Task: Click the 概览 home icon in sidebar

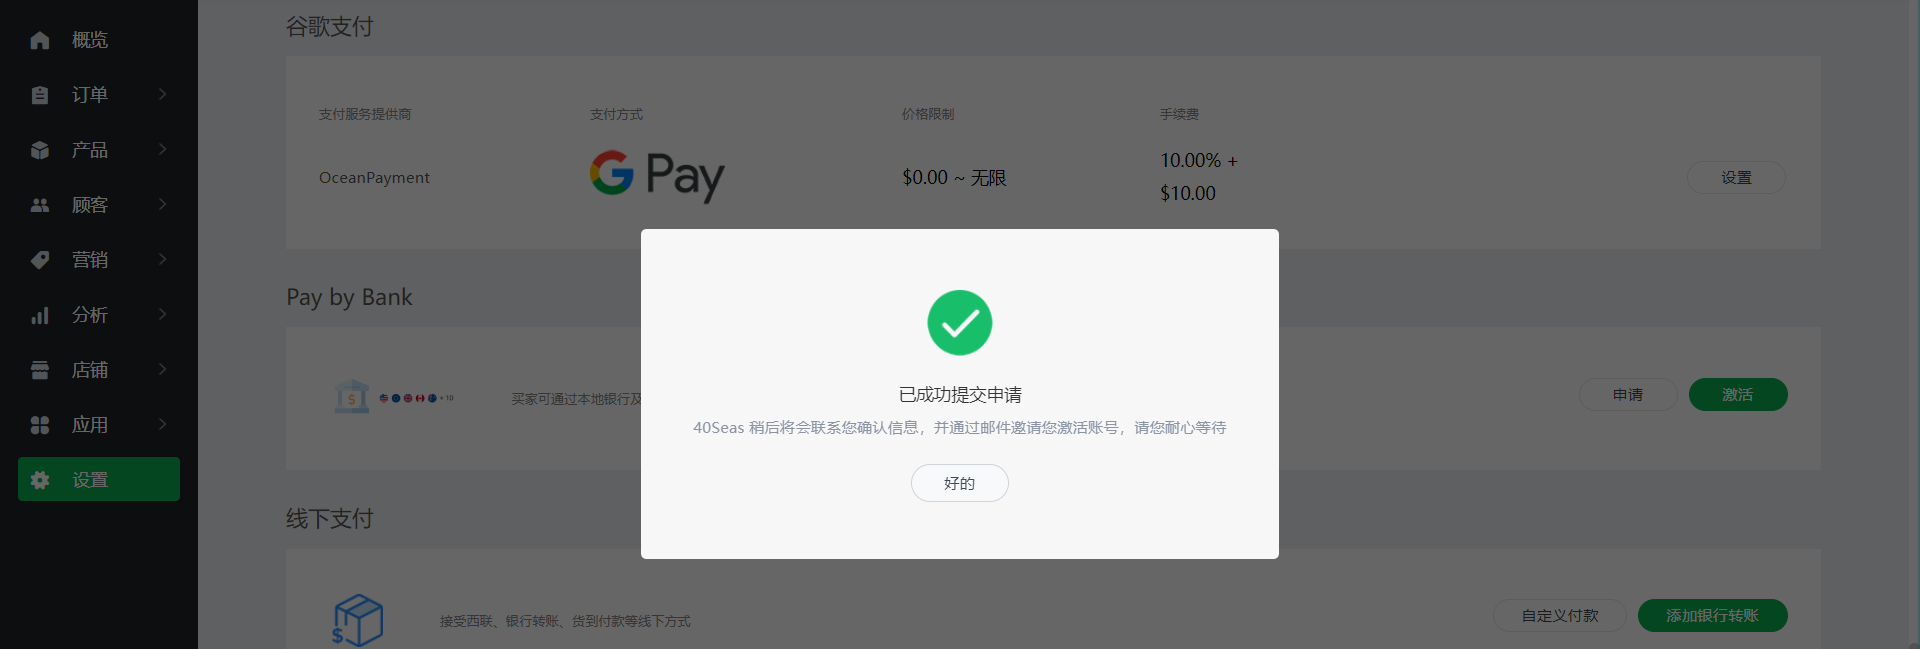Action: tap(40, 40)
